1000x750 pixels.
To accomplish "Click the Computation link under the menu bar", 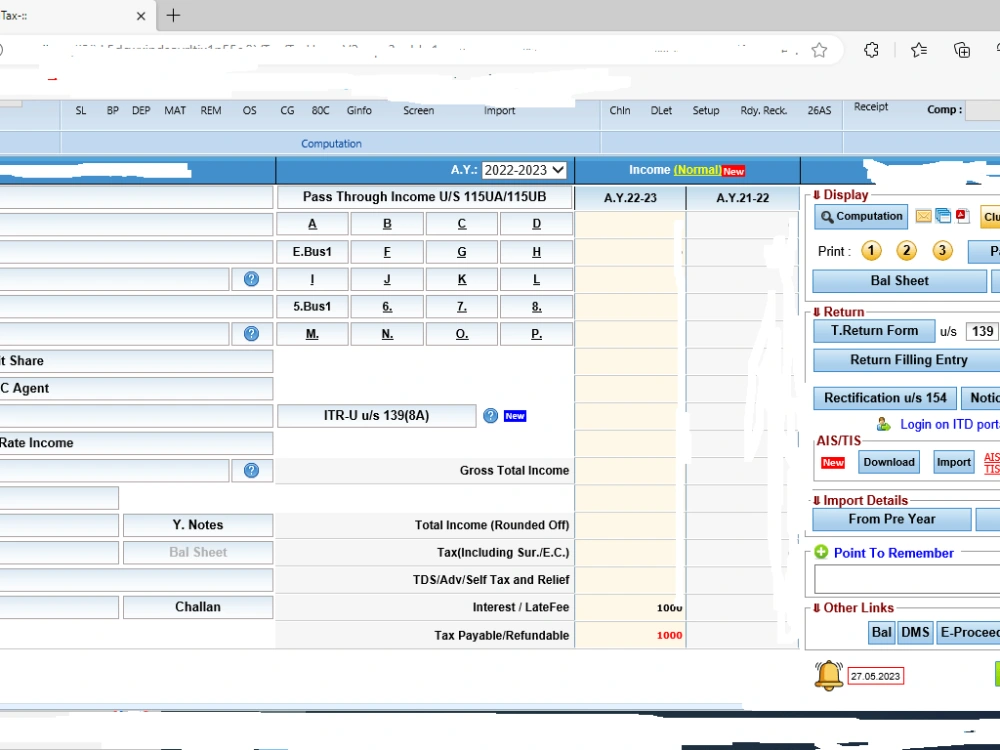I will tap(331, 143).
